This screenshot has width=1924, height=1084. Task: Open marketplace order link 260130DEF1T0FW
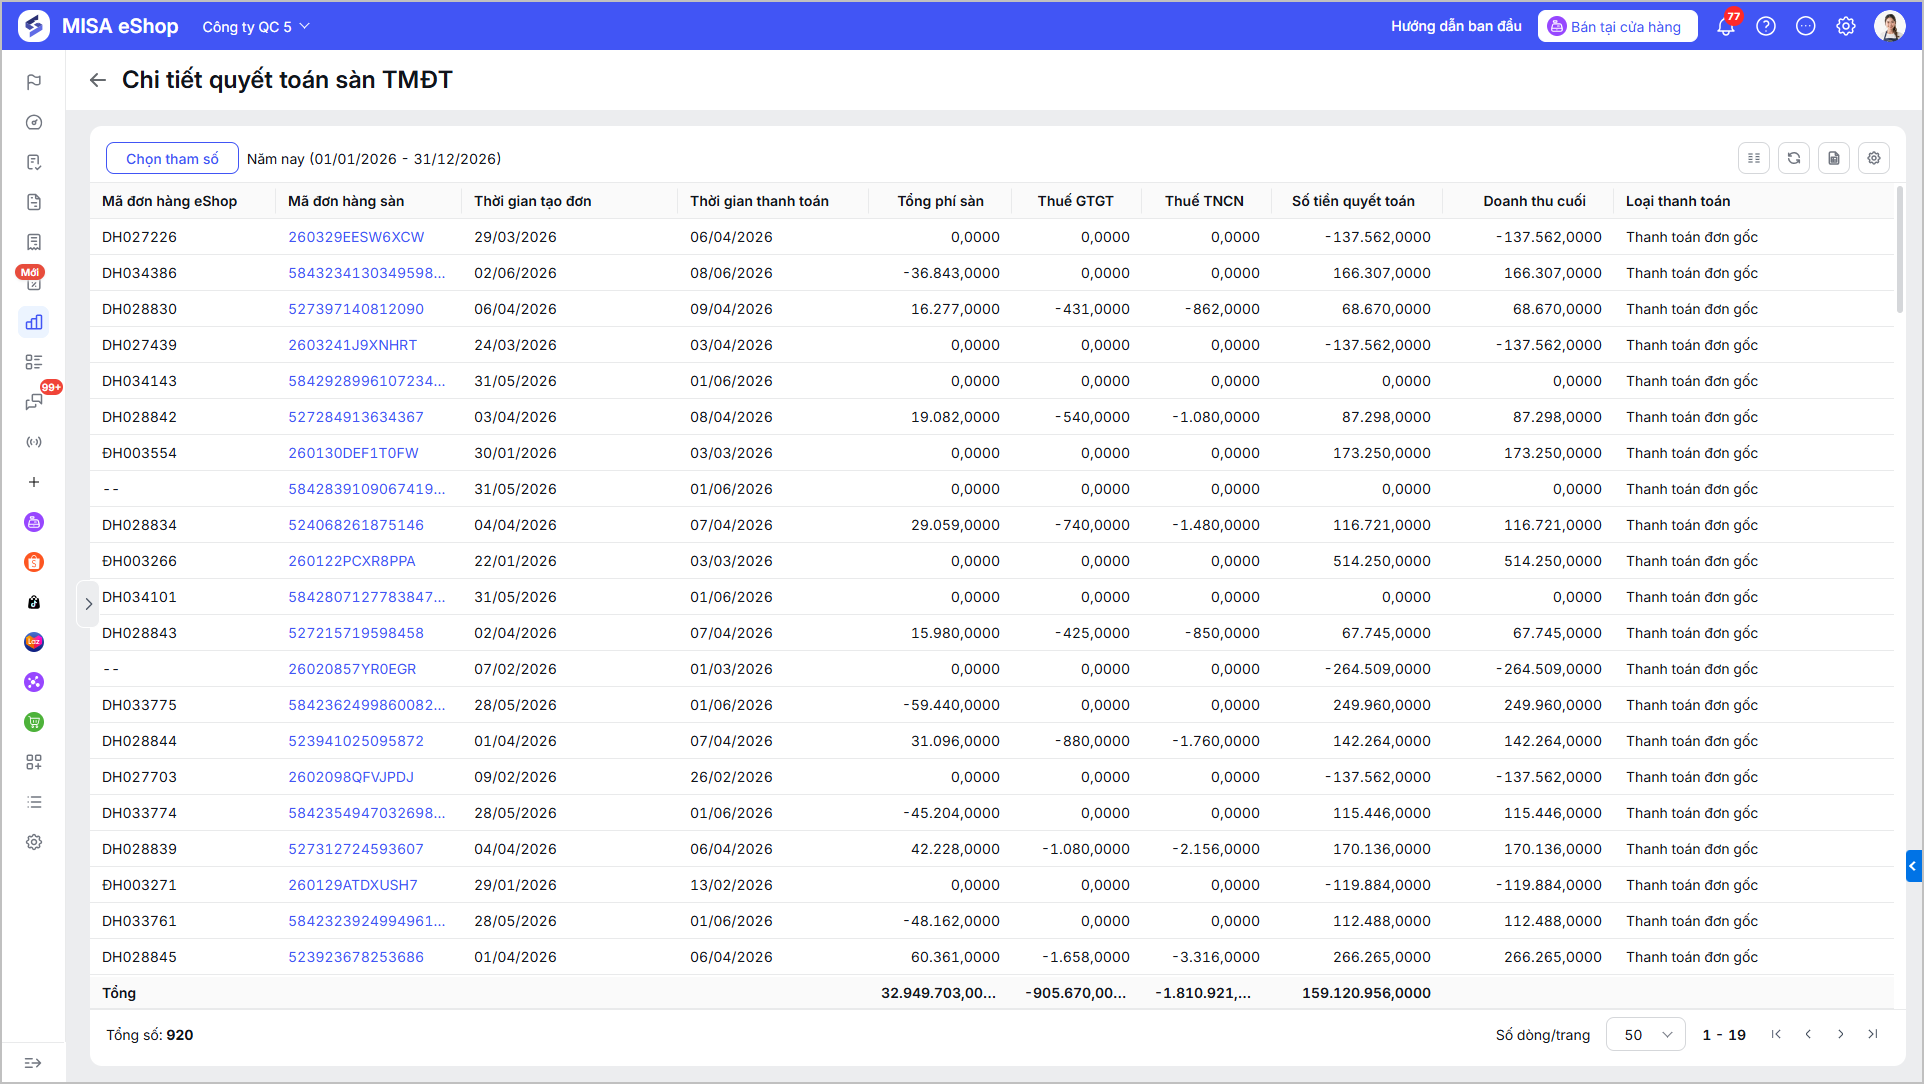pos(353,453)
